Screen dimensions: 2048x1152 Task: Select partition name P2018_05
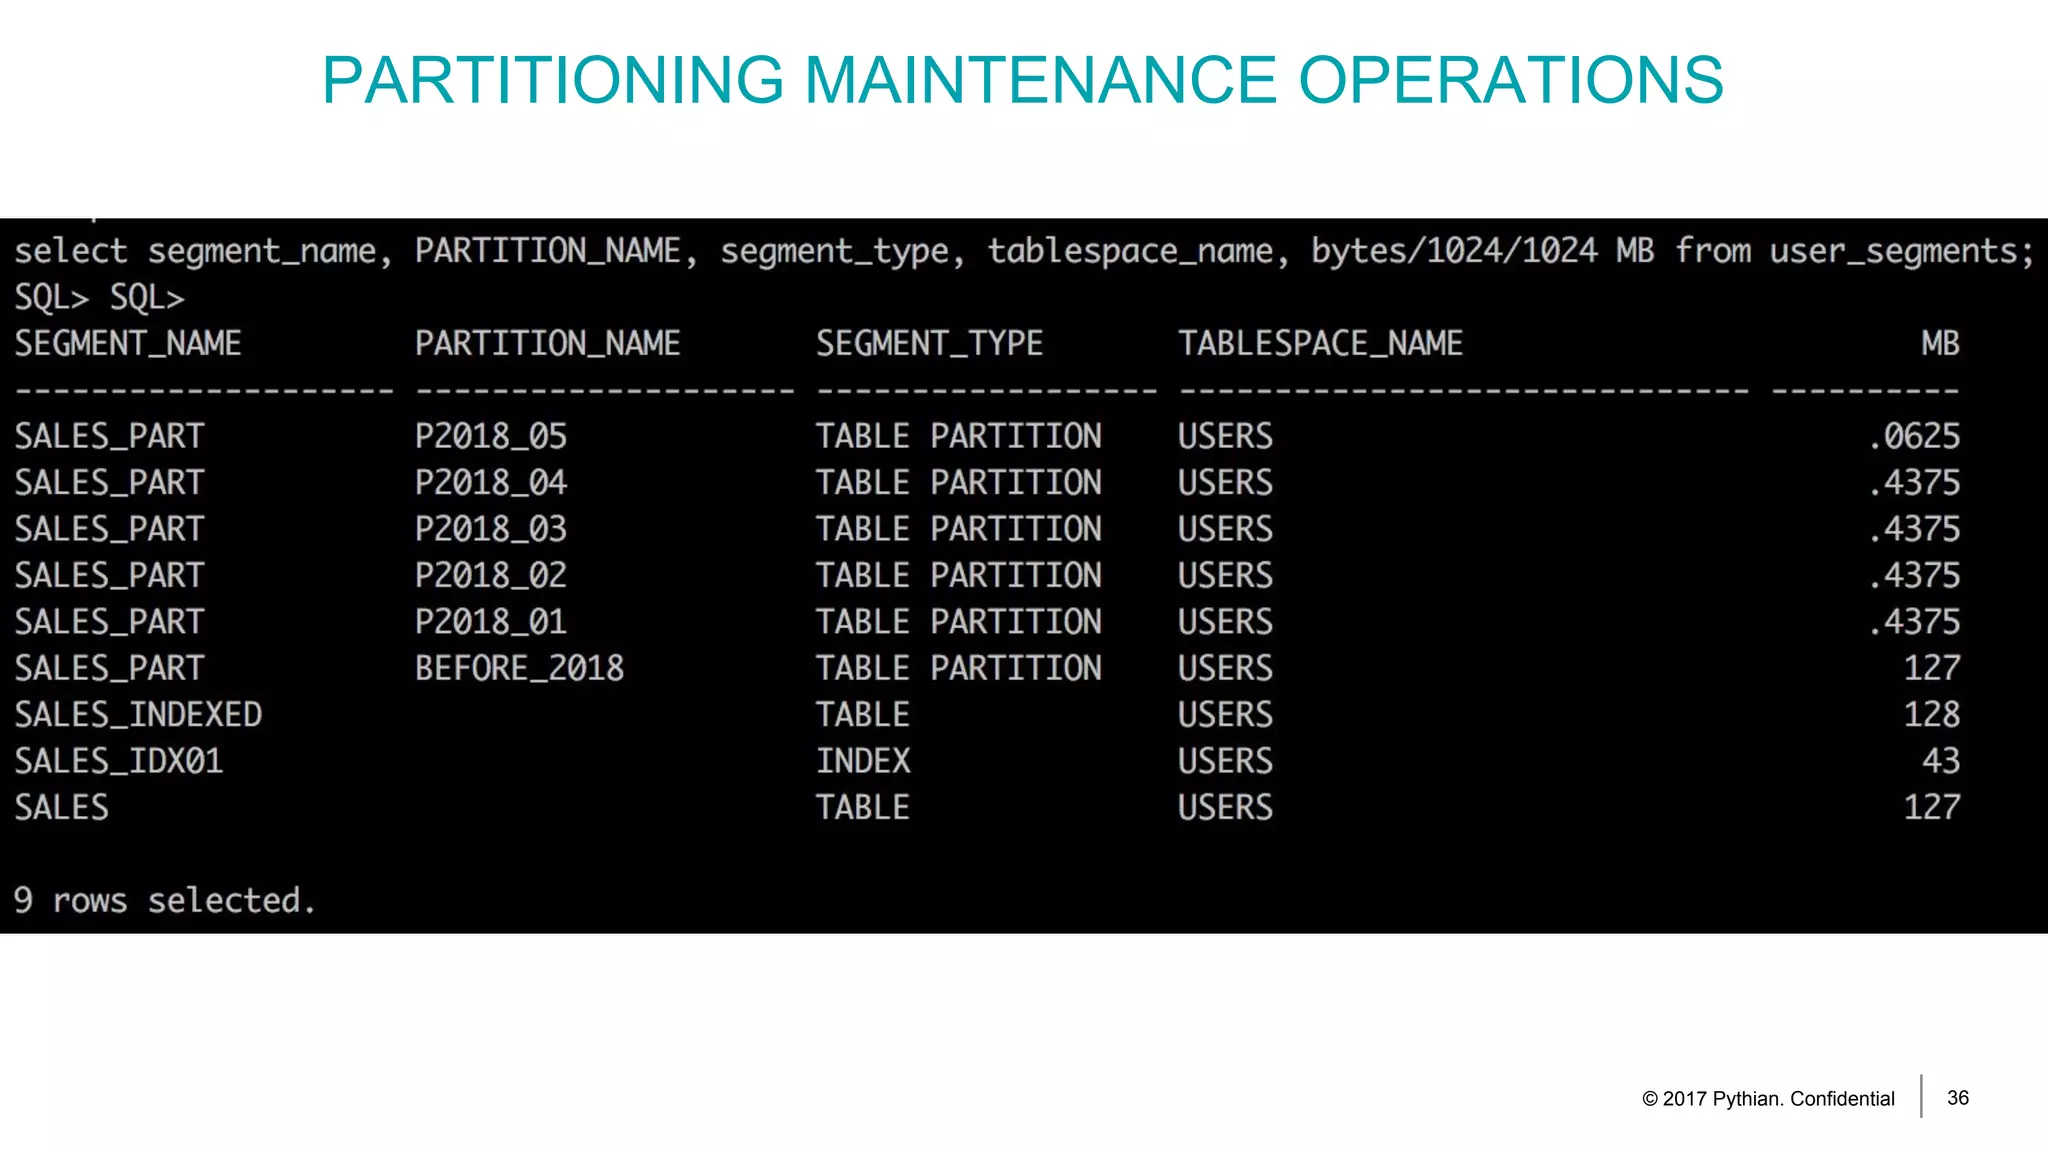point(491,437)
